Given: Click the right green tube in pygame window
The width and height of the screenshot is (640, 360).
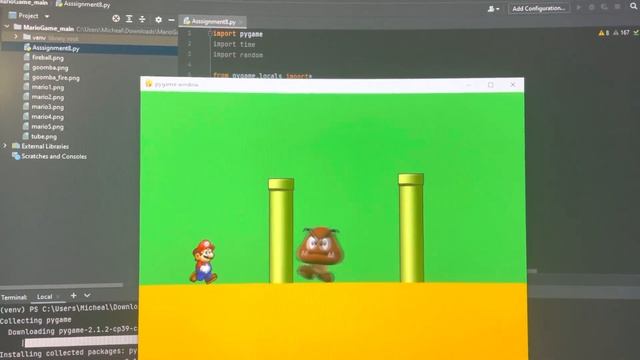Looking at the screenshot, I should pos(411,228).
